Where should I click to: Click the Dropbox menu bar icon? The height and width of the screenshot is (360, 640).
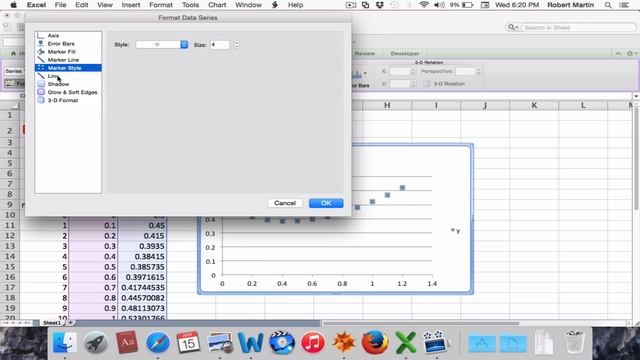[x=380, y=5]
